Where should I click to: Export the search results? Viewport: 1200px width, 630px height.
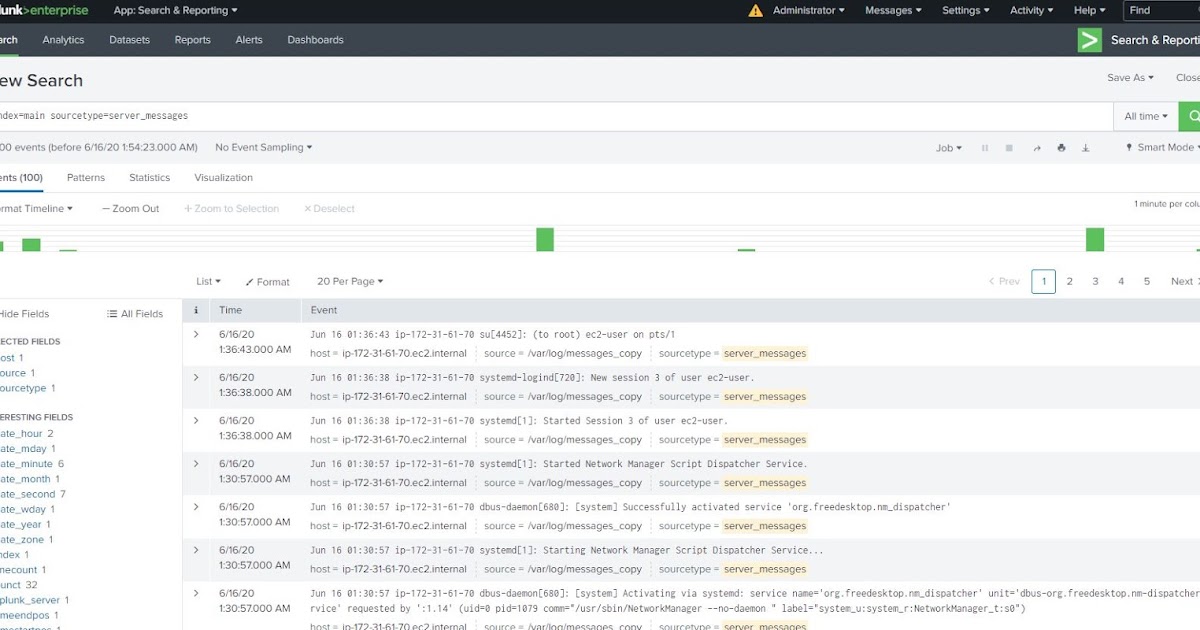(1086, 147)
